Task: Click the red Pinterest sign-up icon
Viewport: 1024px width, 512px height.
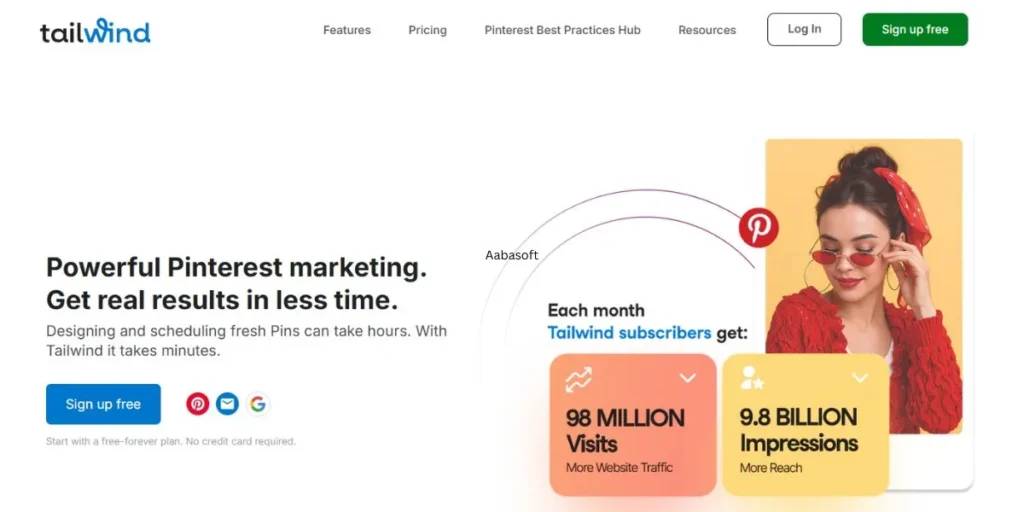Action: tap(197, 404)
